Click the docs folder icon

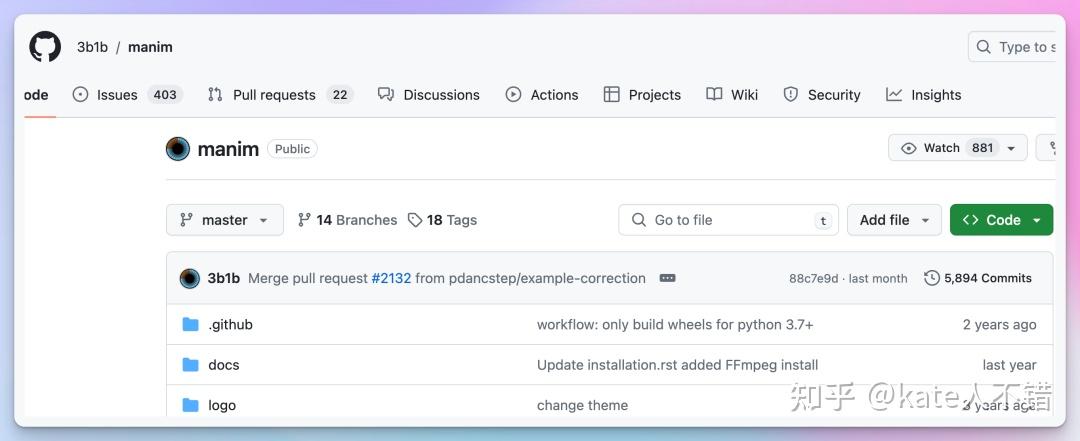[x=191, y=365]
